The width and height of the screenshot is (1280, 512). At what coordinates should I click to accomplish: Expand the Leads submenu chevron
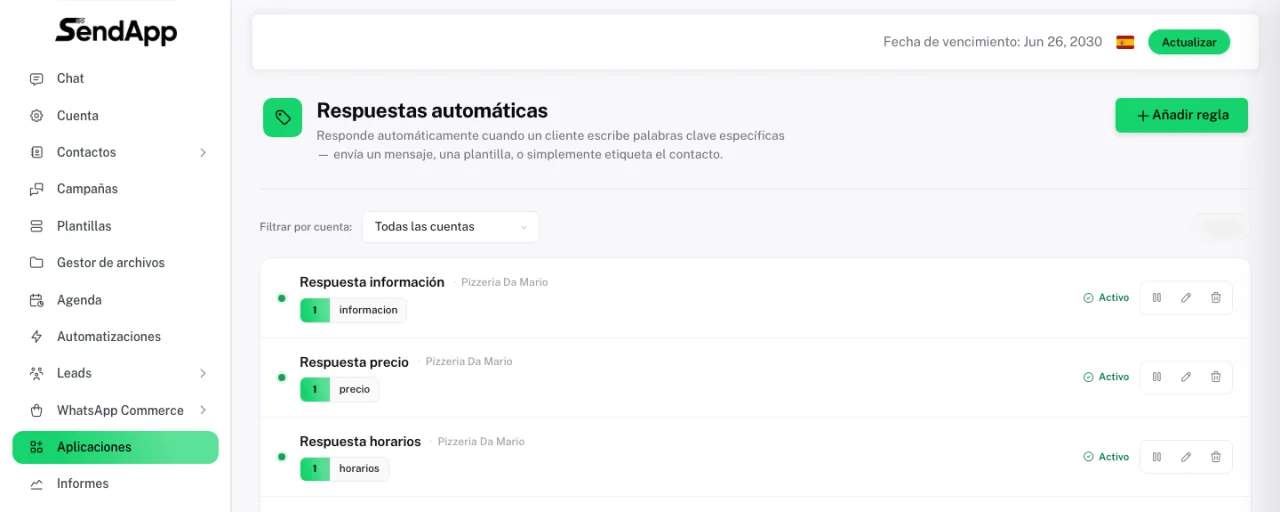203,373
